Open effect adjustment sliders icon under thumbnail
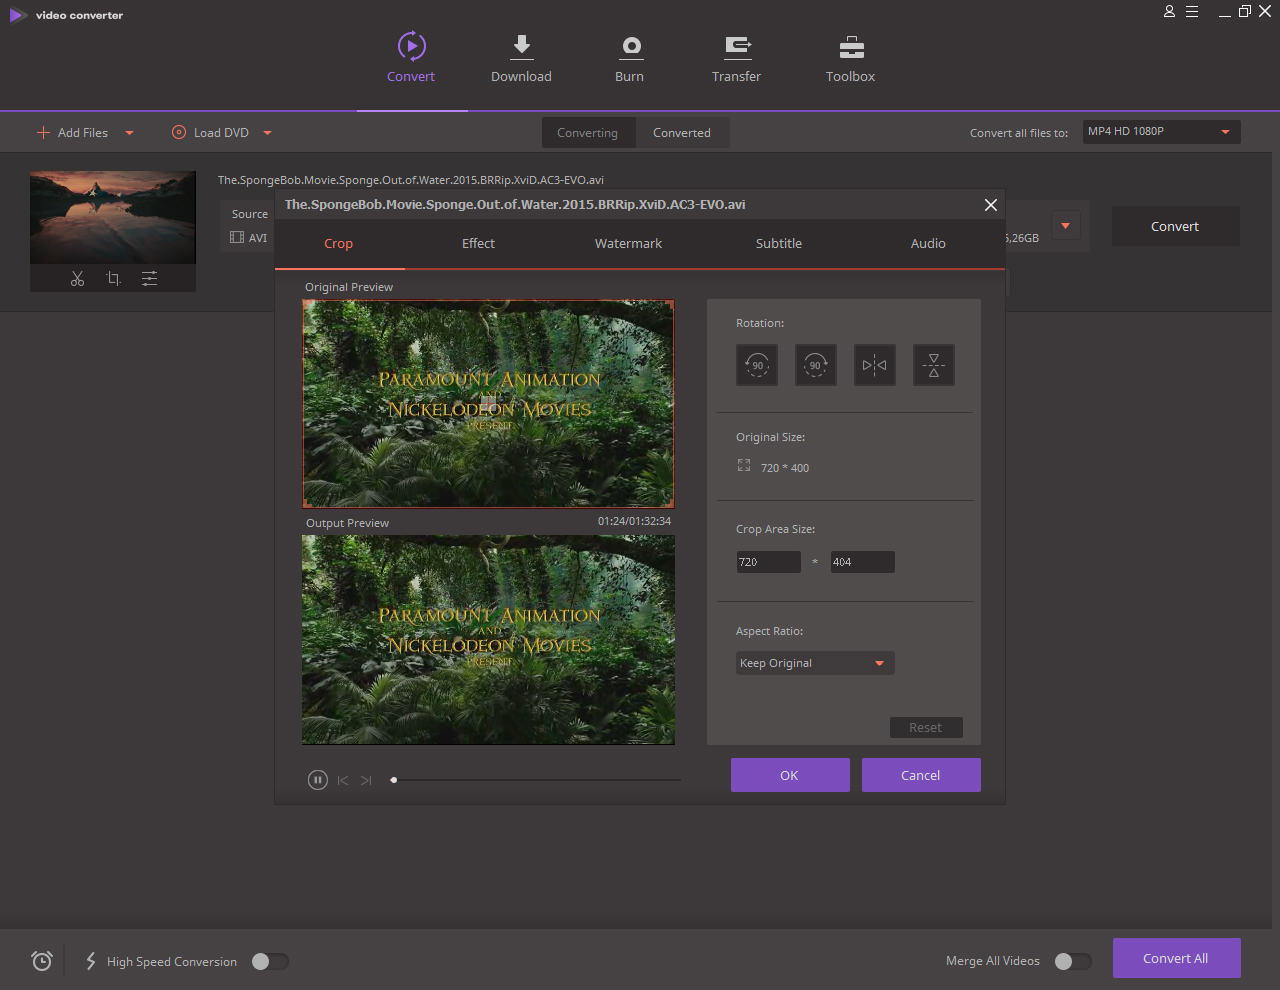The height and width of the screenshot is (990, 1280). 149,279
